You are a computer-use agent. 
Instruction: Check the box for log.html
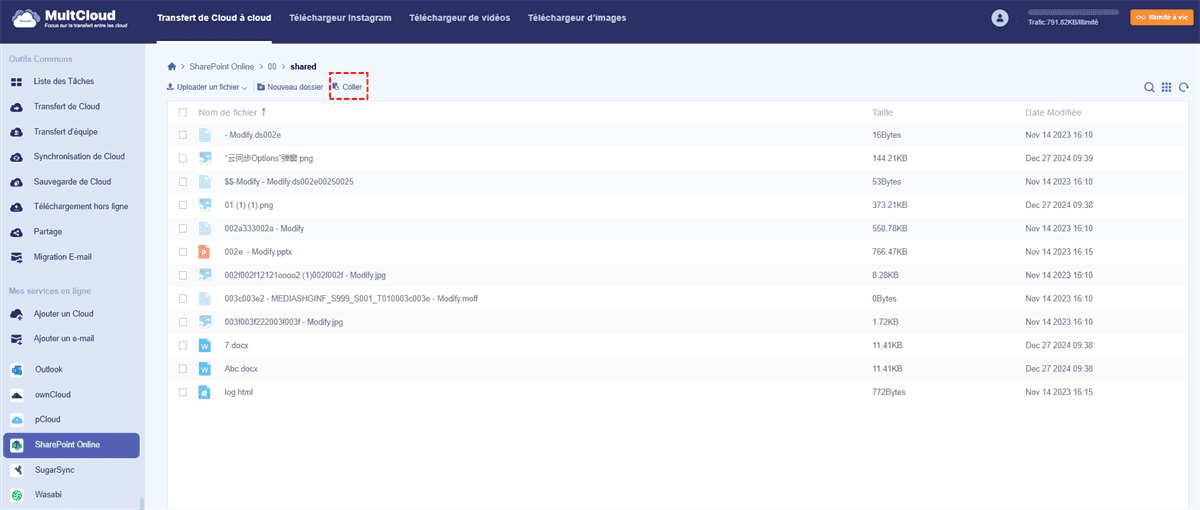pos(183,392)
